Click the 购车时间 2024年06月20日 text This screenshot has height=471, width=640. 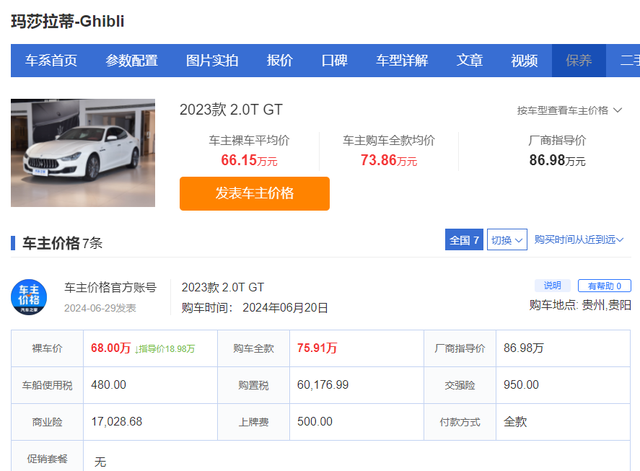(255, 308)
